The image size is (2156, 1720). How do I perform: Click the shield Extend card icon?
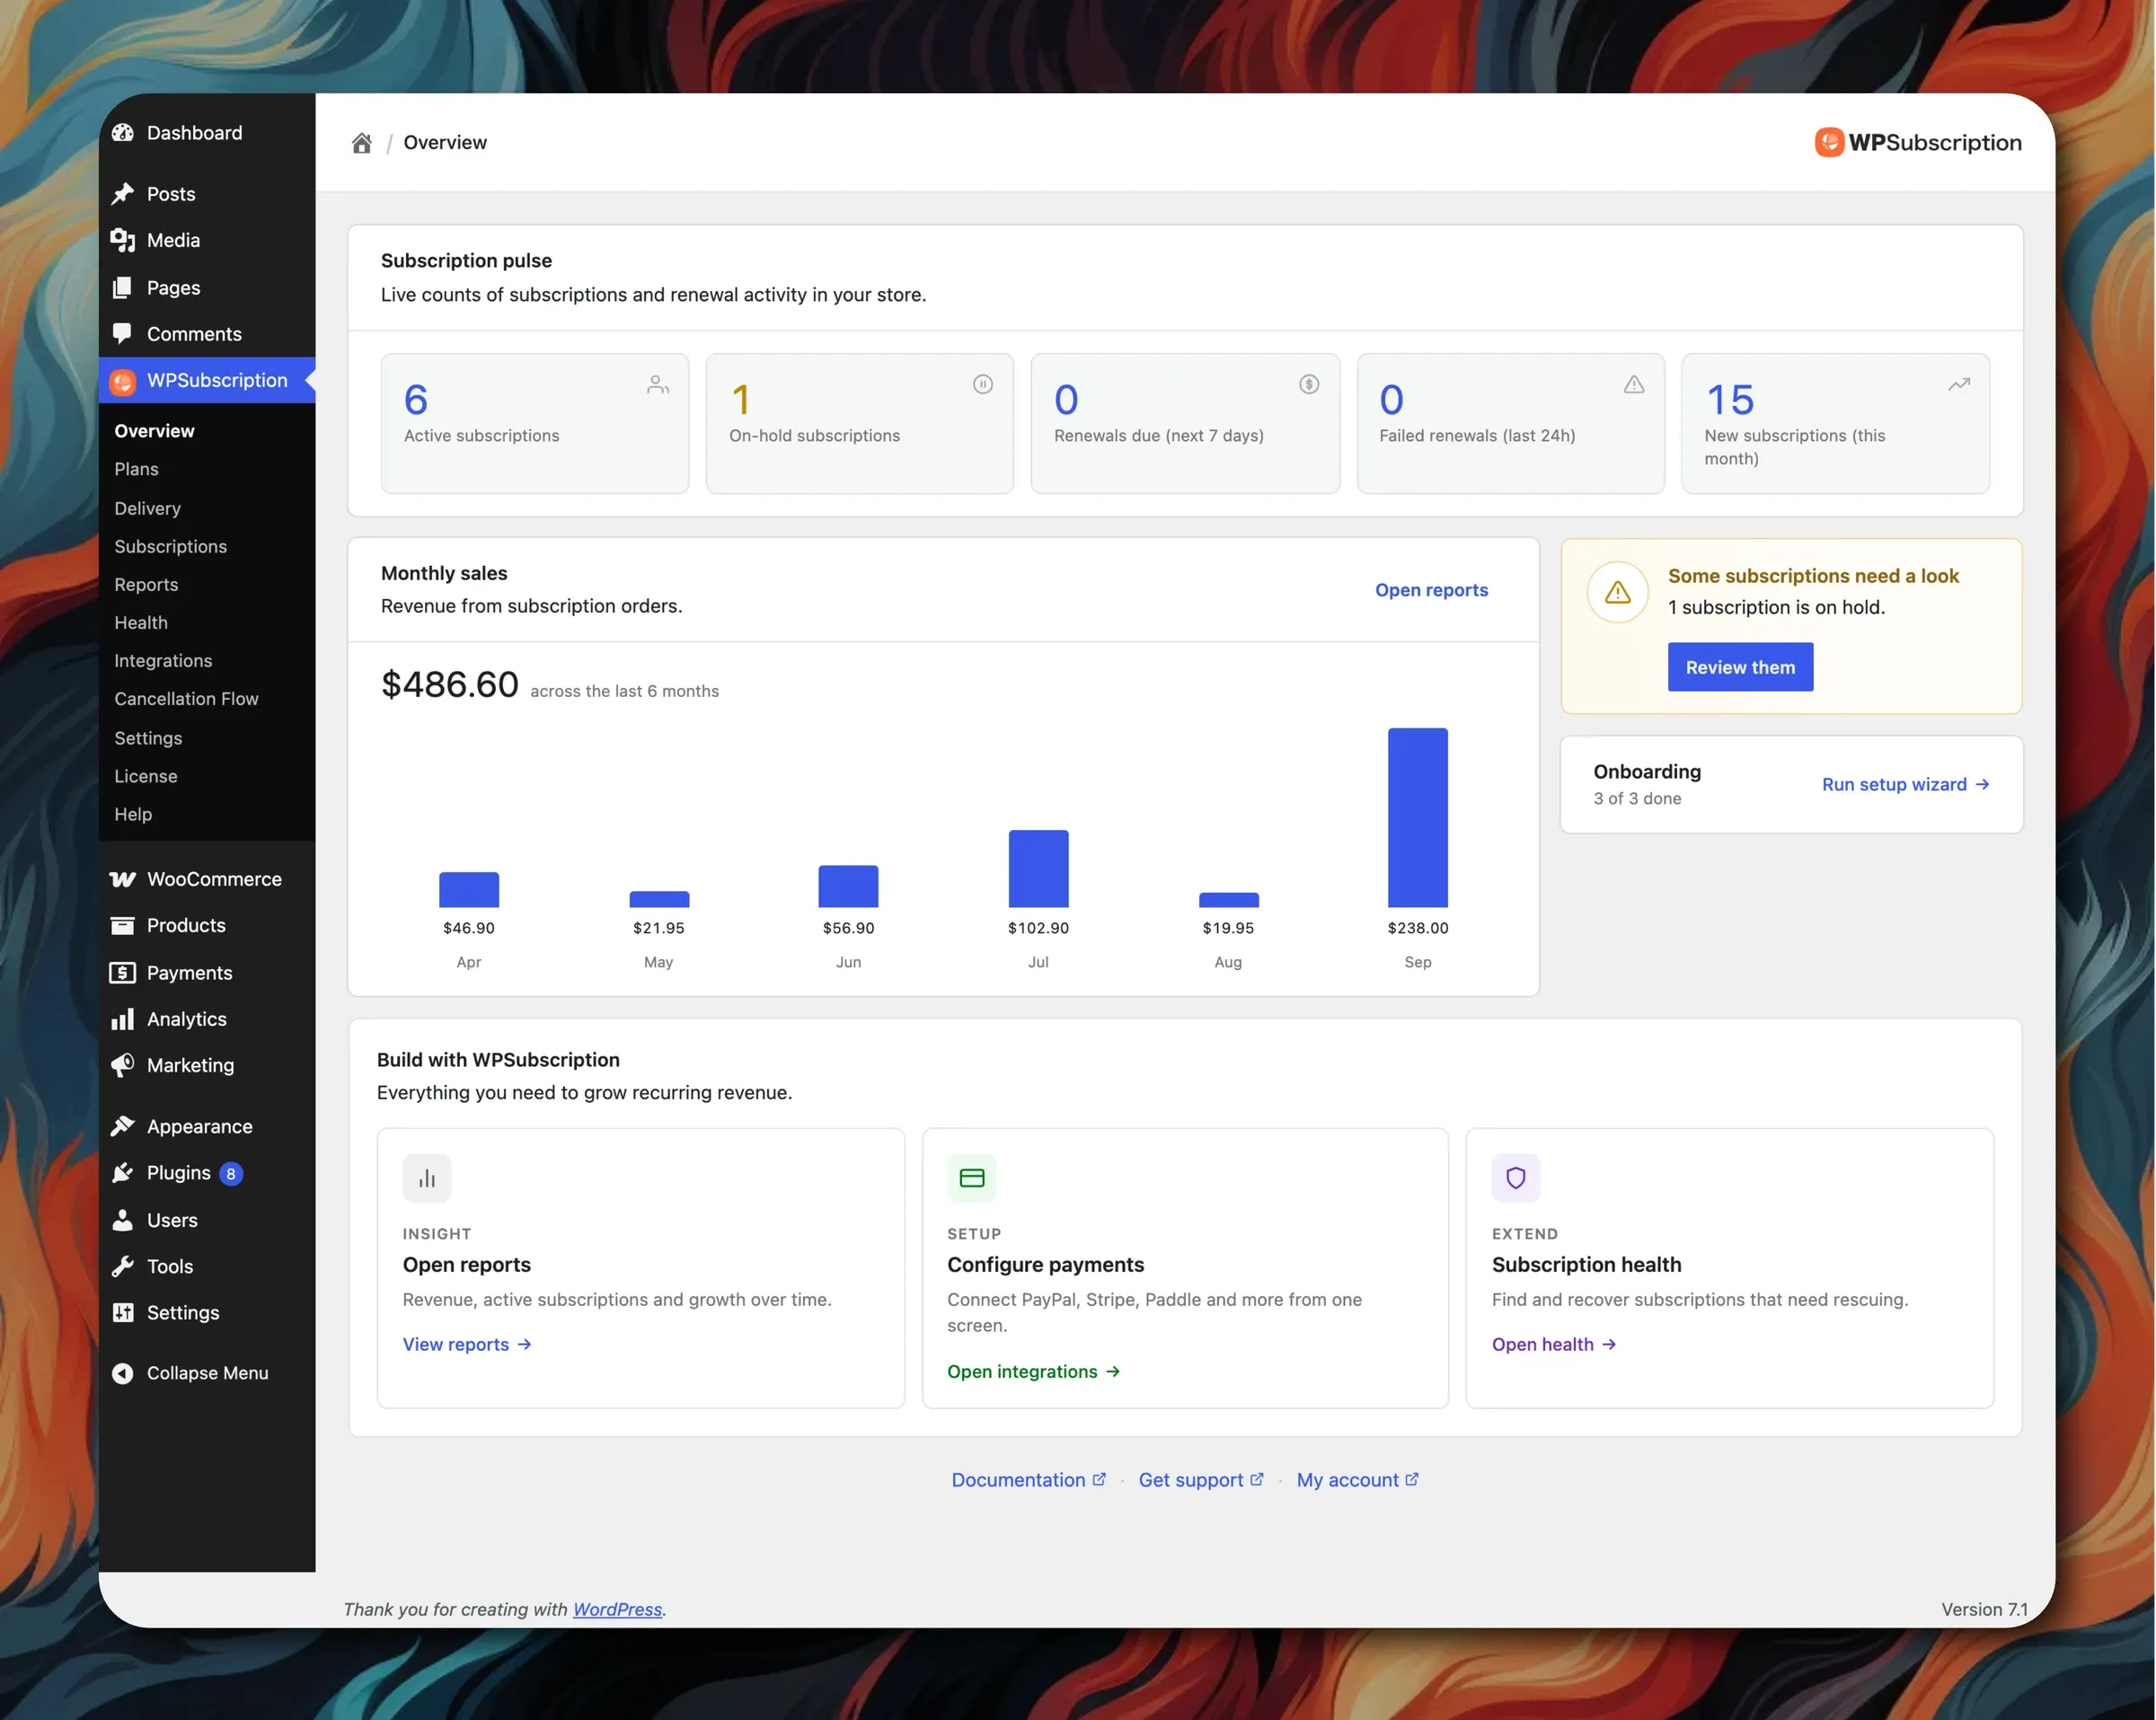1516,1178
